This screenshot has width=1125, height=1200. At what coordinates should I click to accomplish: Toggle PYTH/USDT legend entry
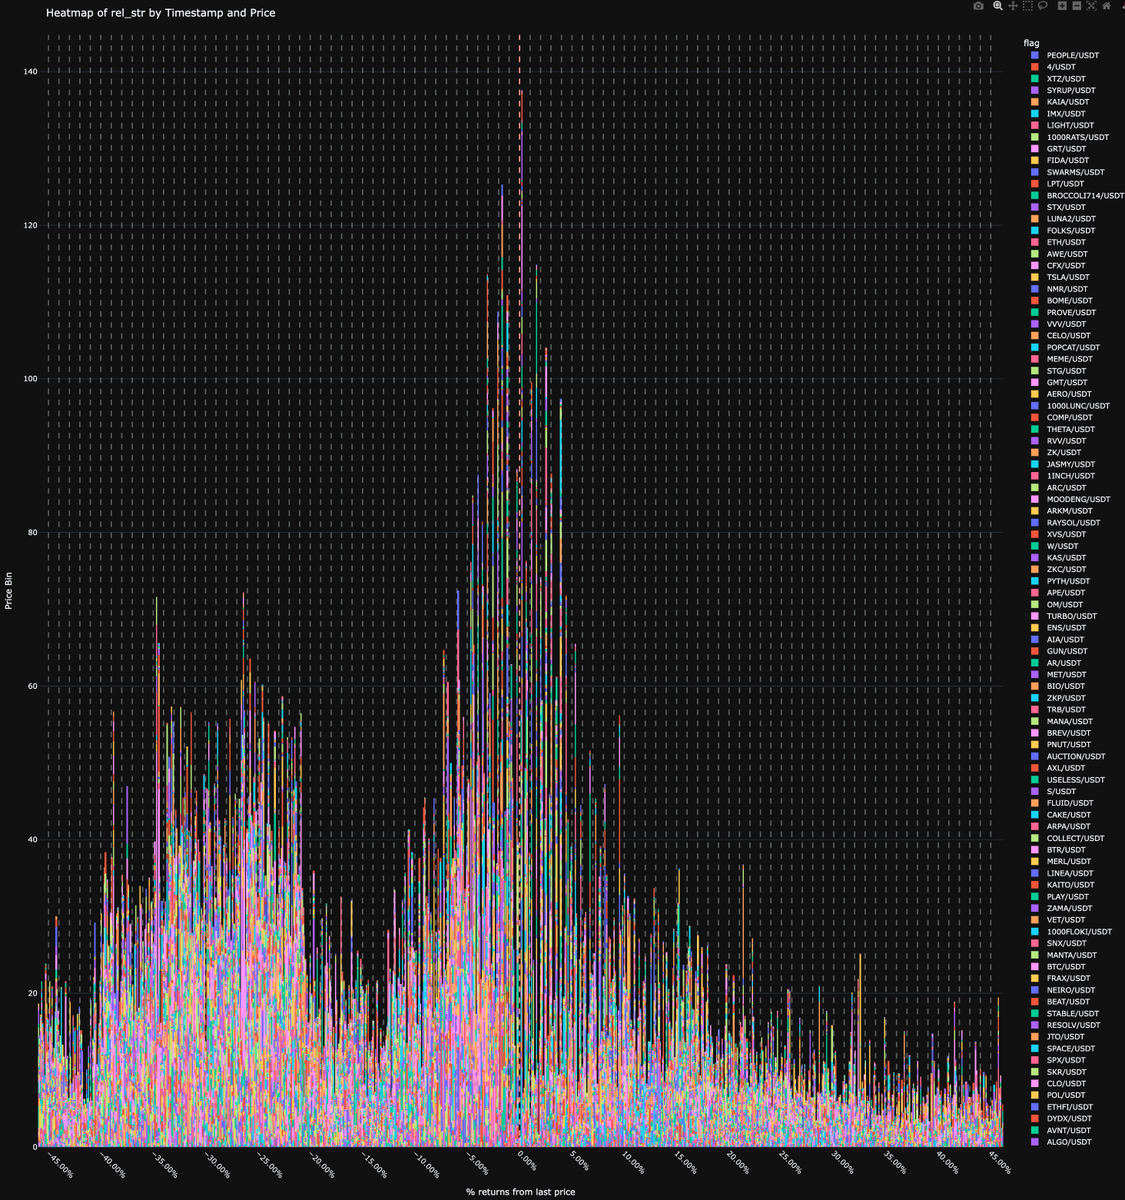[1060, 581]
